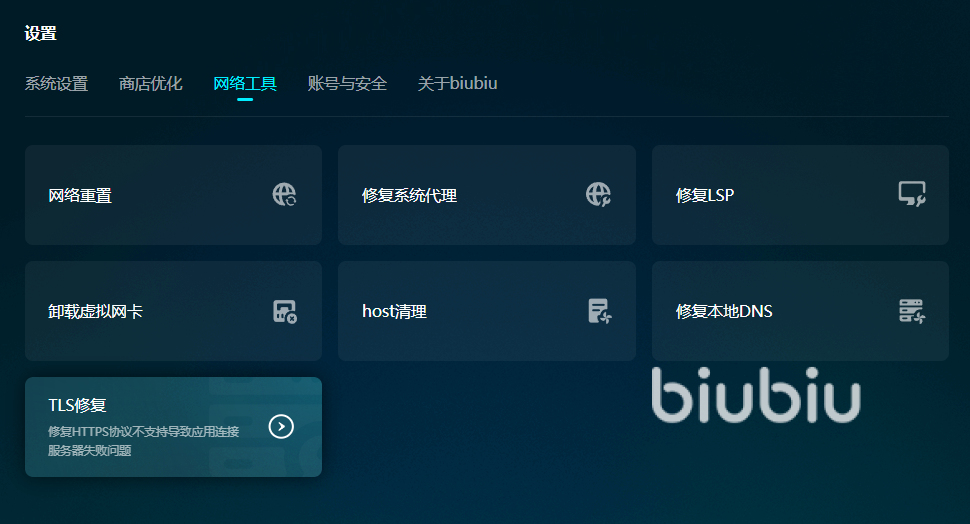Switch to the 系统设置 tab
Screen dimensions: 970x524
click(x=56, y=84)
